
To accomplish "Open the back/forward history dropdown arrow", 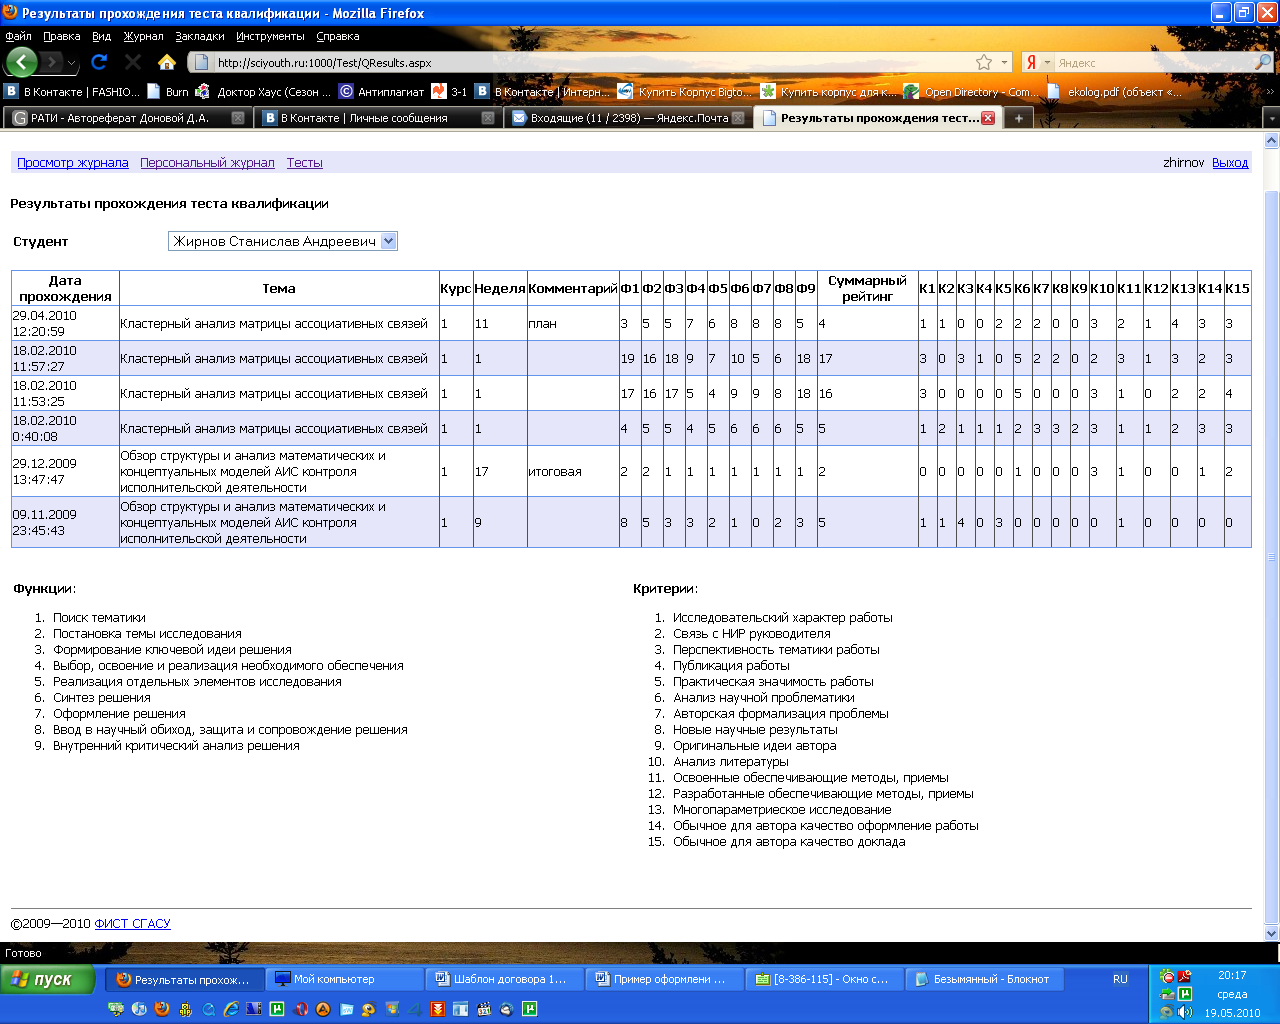I will (72, 63).
